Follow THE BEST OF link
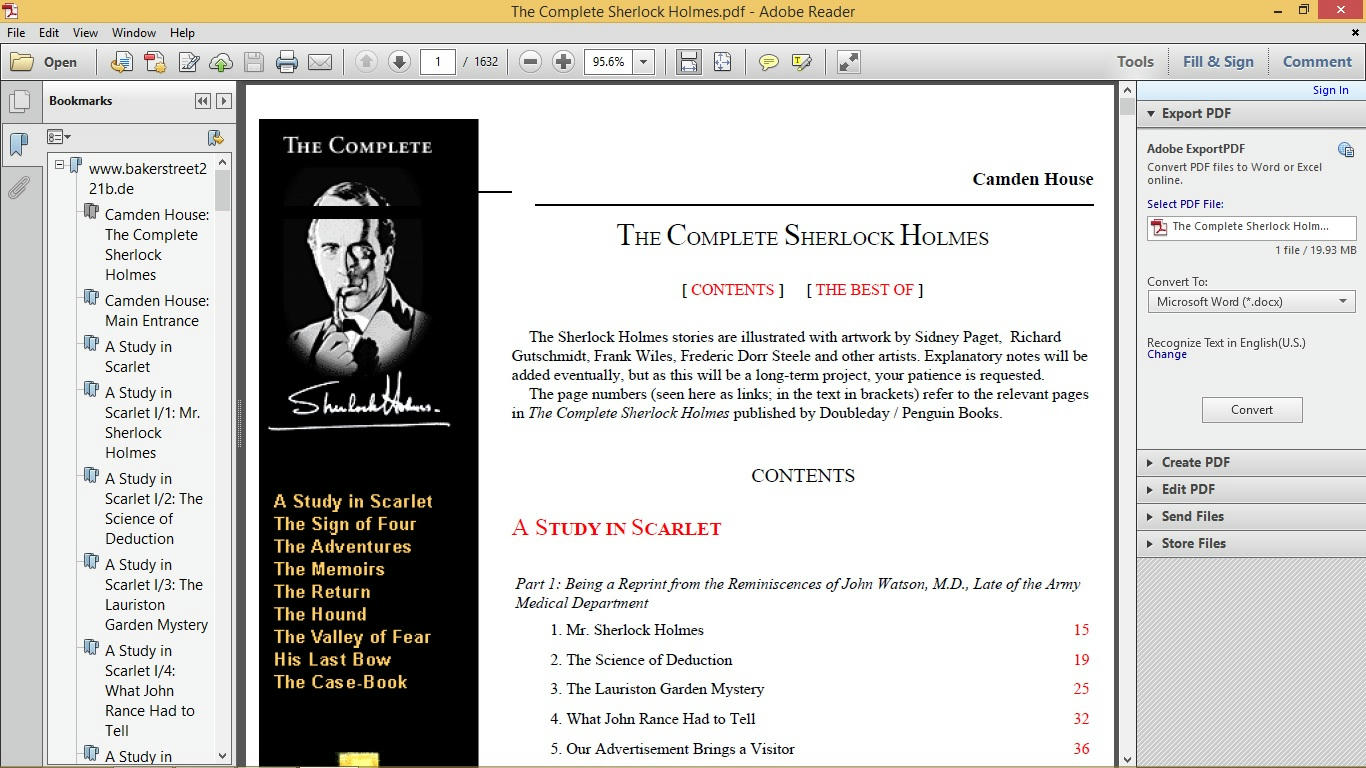This screenshot has height=768, width=1366. [864, 290]
